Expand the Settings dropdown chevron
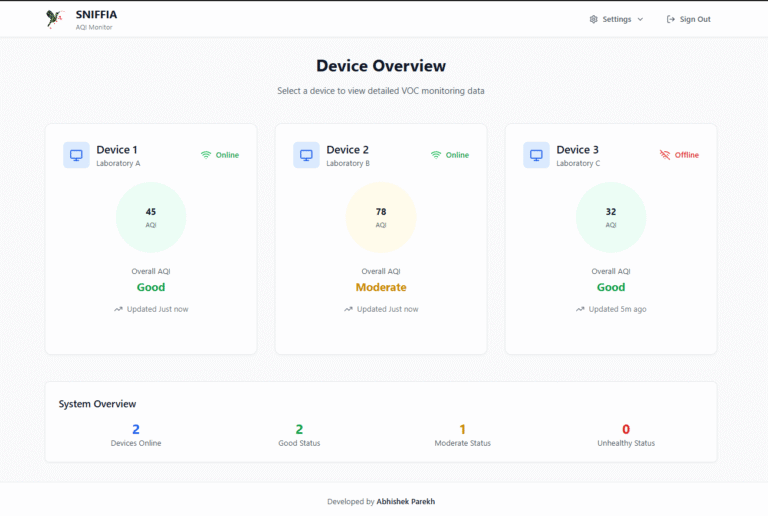The height and width of the screenshot is (516, 768). (x=640, y=19)
